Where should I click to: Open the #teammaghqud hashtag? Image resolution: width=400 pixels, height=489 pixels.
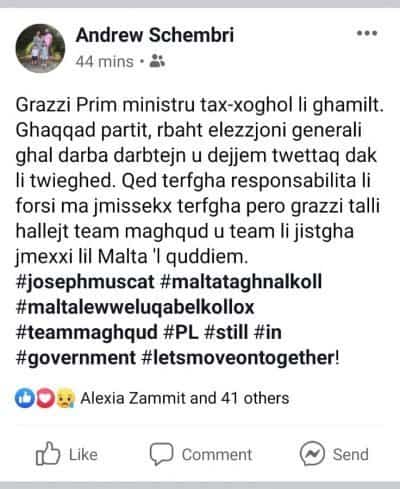coord(86,332)
